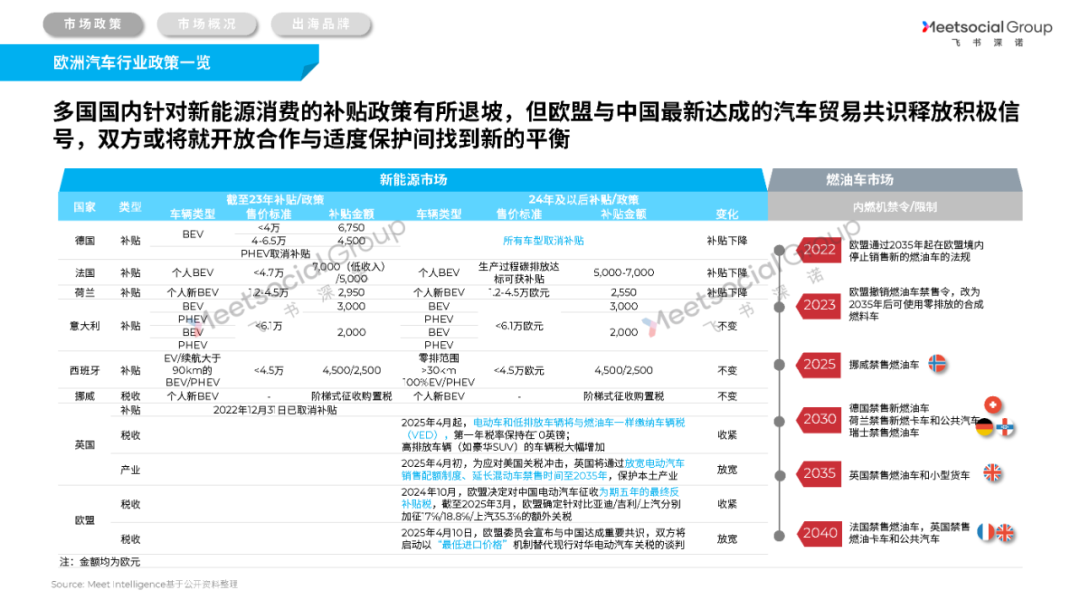The width and height of the screenshot is (1080, 608).
Task: Click the UK flag in the 2035 row
Action: coord(992,473)
